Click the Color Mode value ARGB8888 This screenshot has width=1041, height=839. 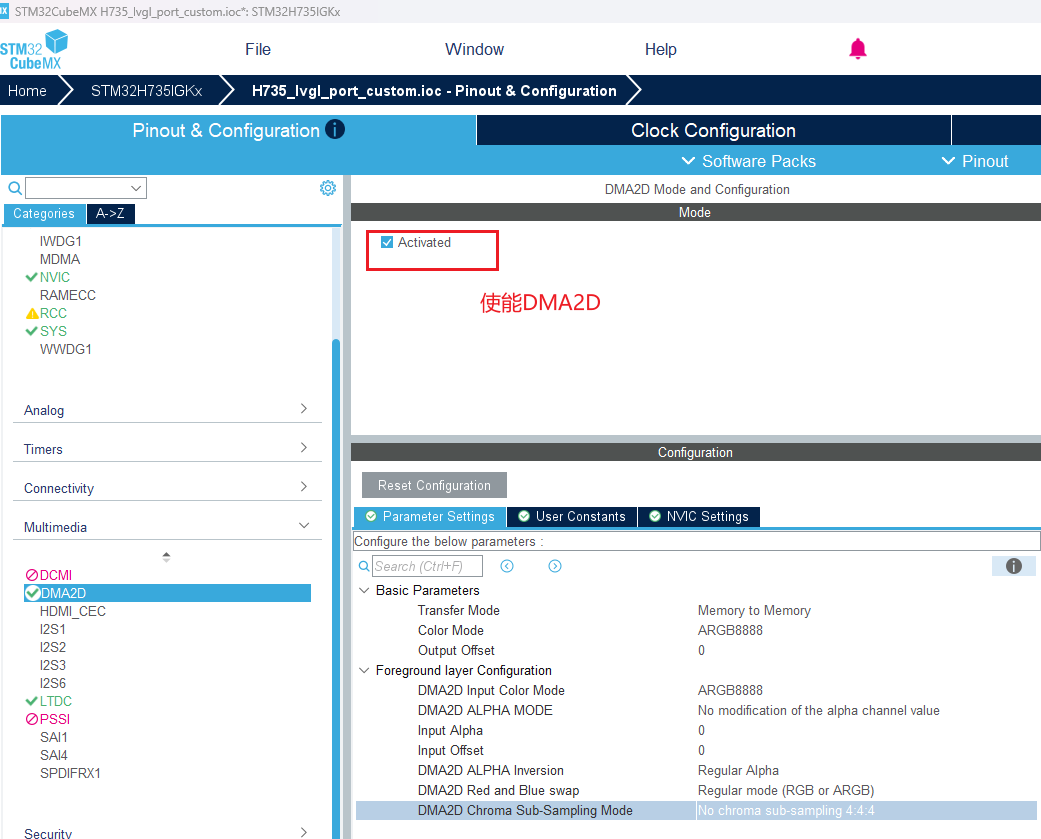730,630
